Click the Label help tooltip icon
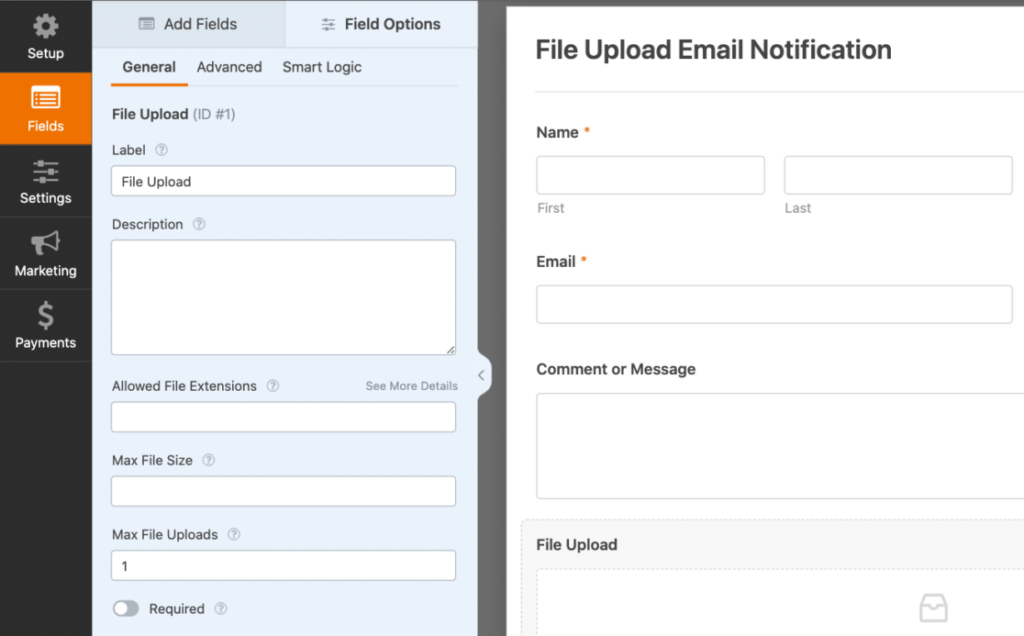The image size is (1024, 636). (162, 150)
